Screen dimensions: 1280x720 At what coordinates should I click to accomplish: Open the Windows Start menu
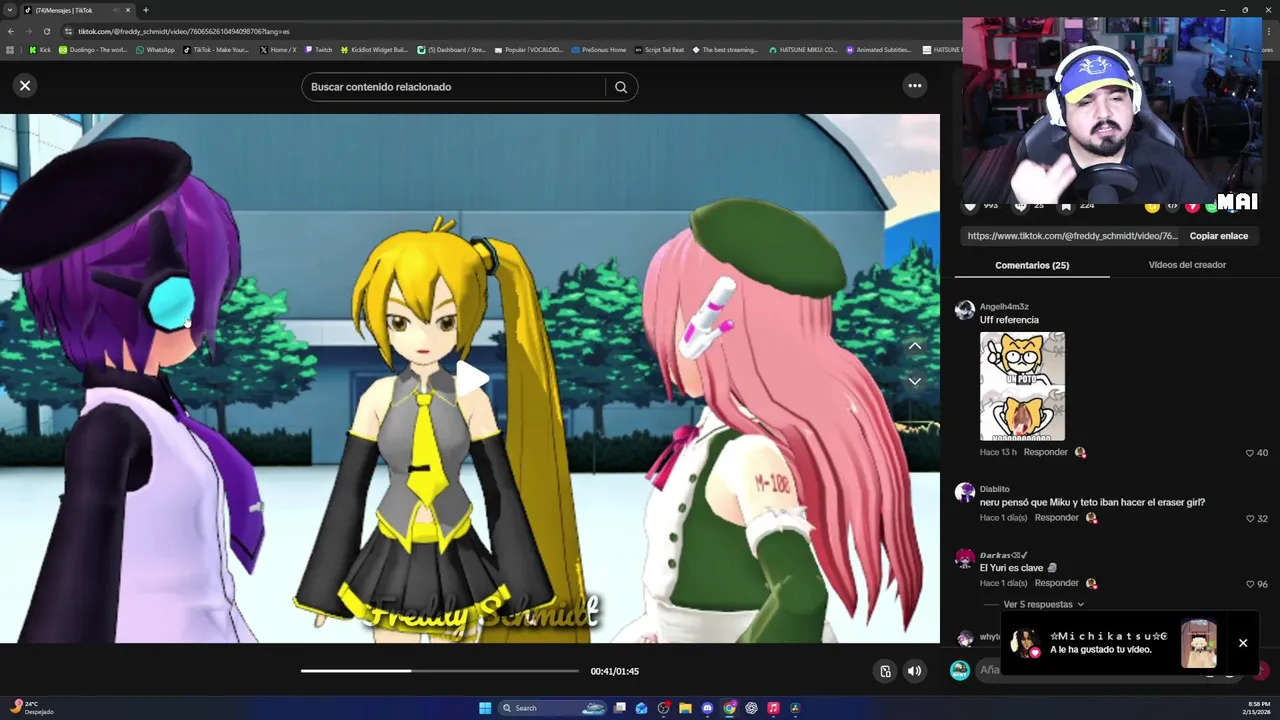tap(485, 708)
